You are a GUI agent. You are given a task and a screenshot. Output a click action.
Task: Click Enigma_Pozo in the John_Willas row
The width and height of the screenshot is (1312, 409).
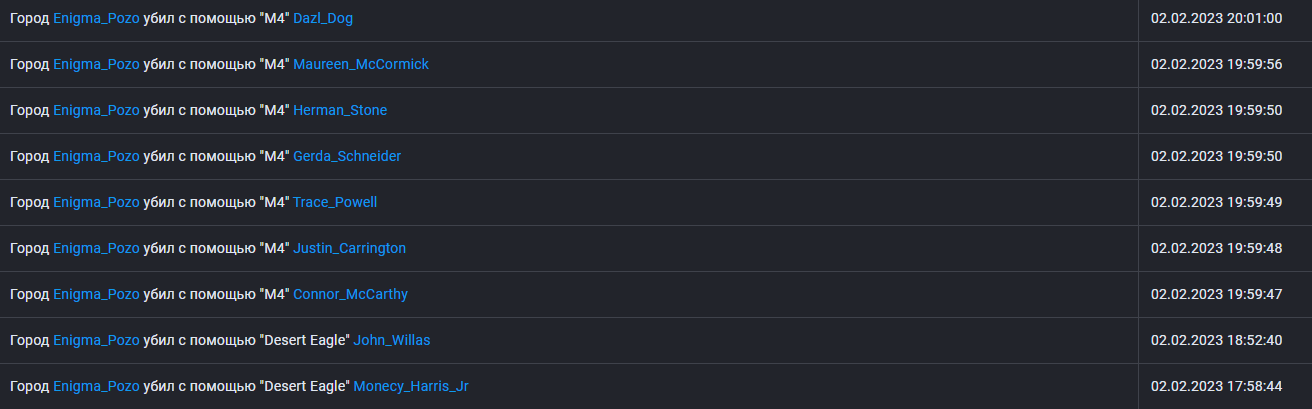coord(96,340)
